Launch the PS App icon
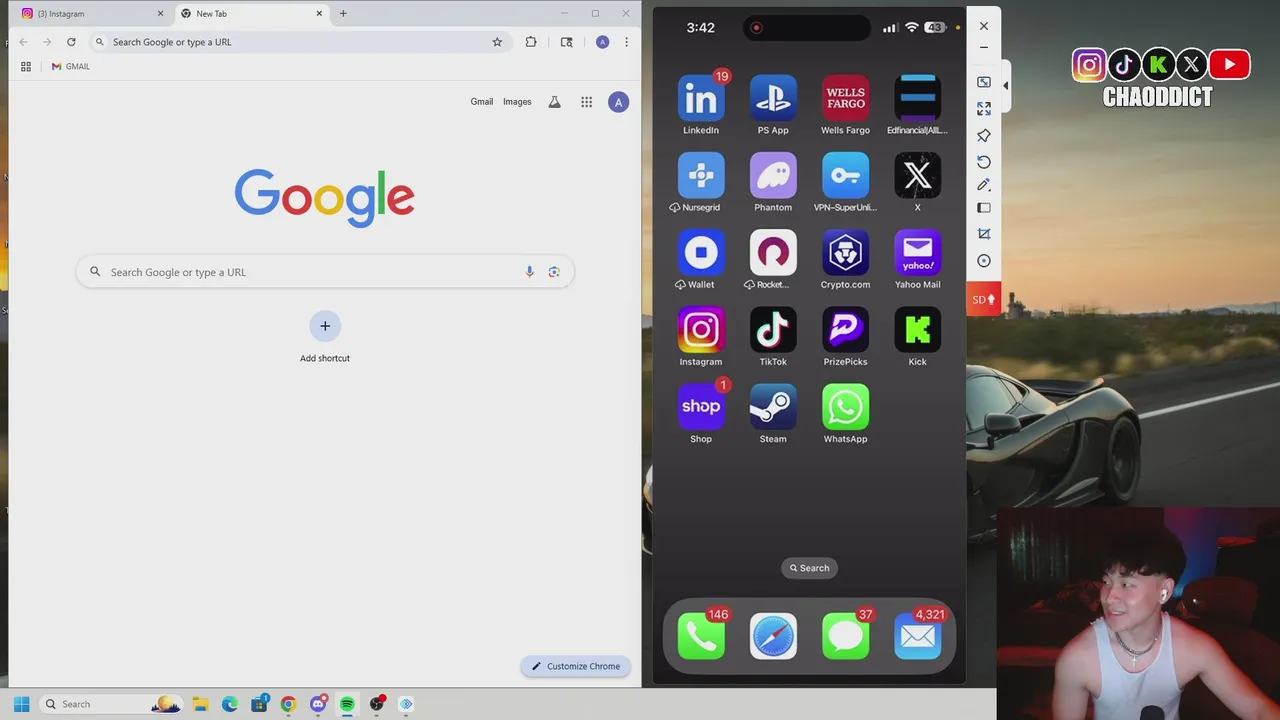This screenshot has height=720, width=1280. pos(773,99)
